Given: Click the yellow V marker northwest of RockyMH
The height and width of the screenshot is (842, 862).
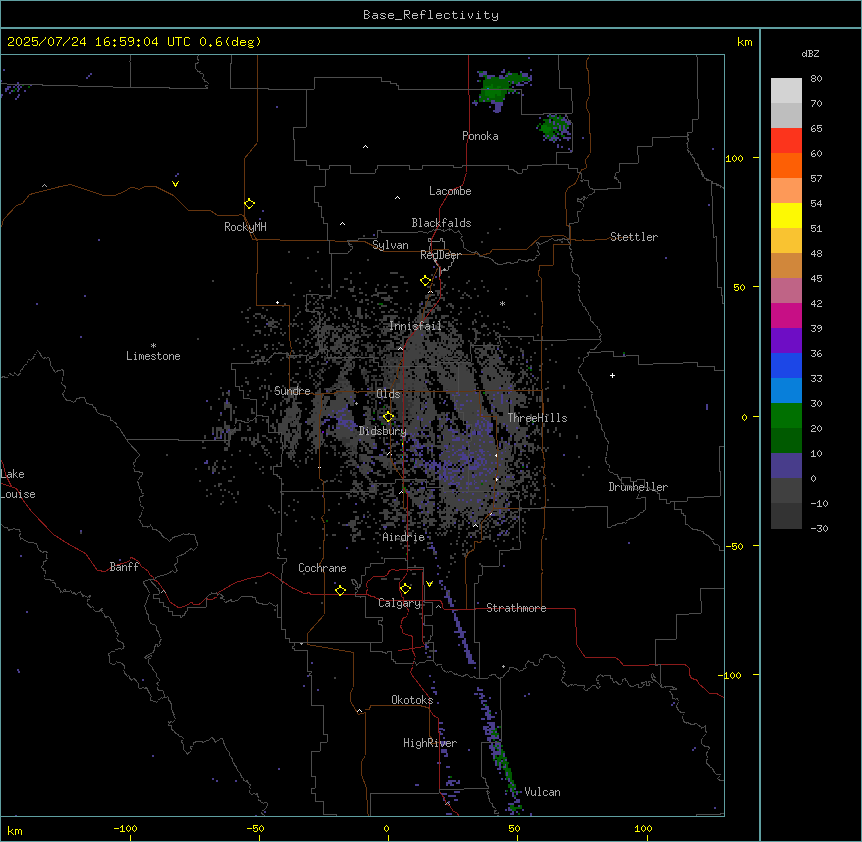Looking at the screenshot, I should (175, 184).
